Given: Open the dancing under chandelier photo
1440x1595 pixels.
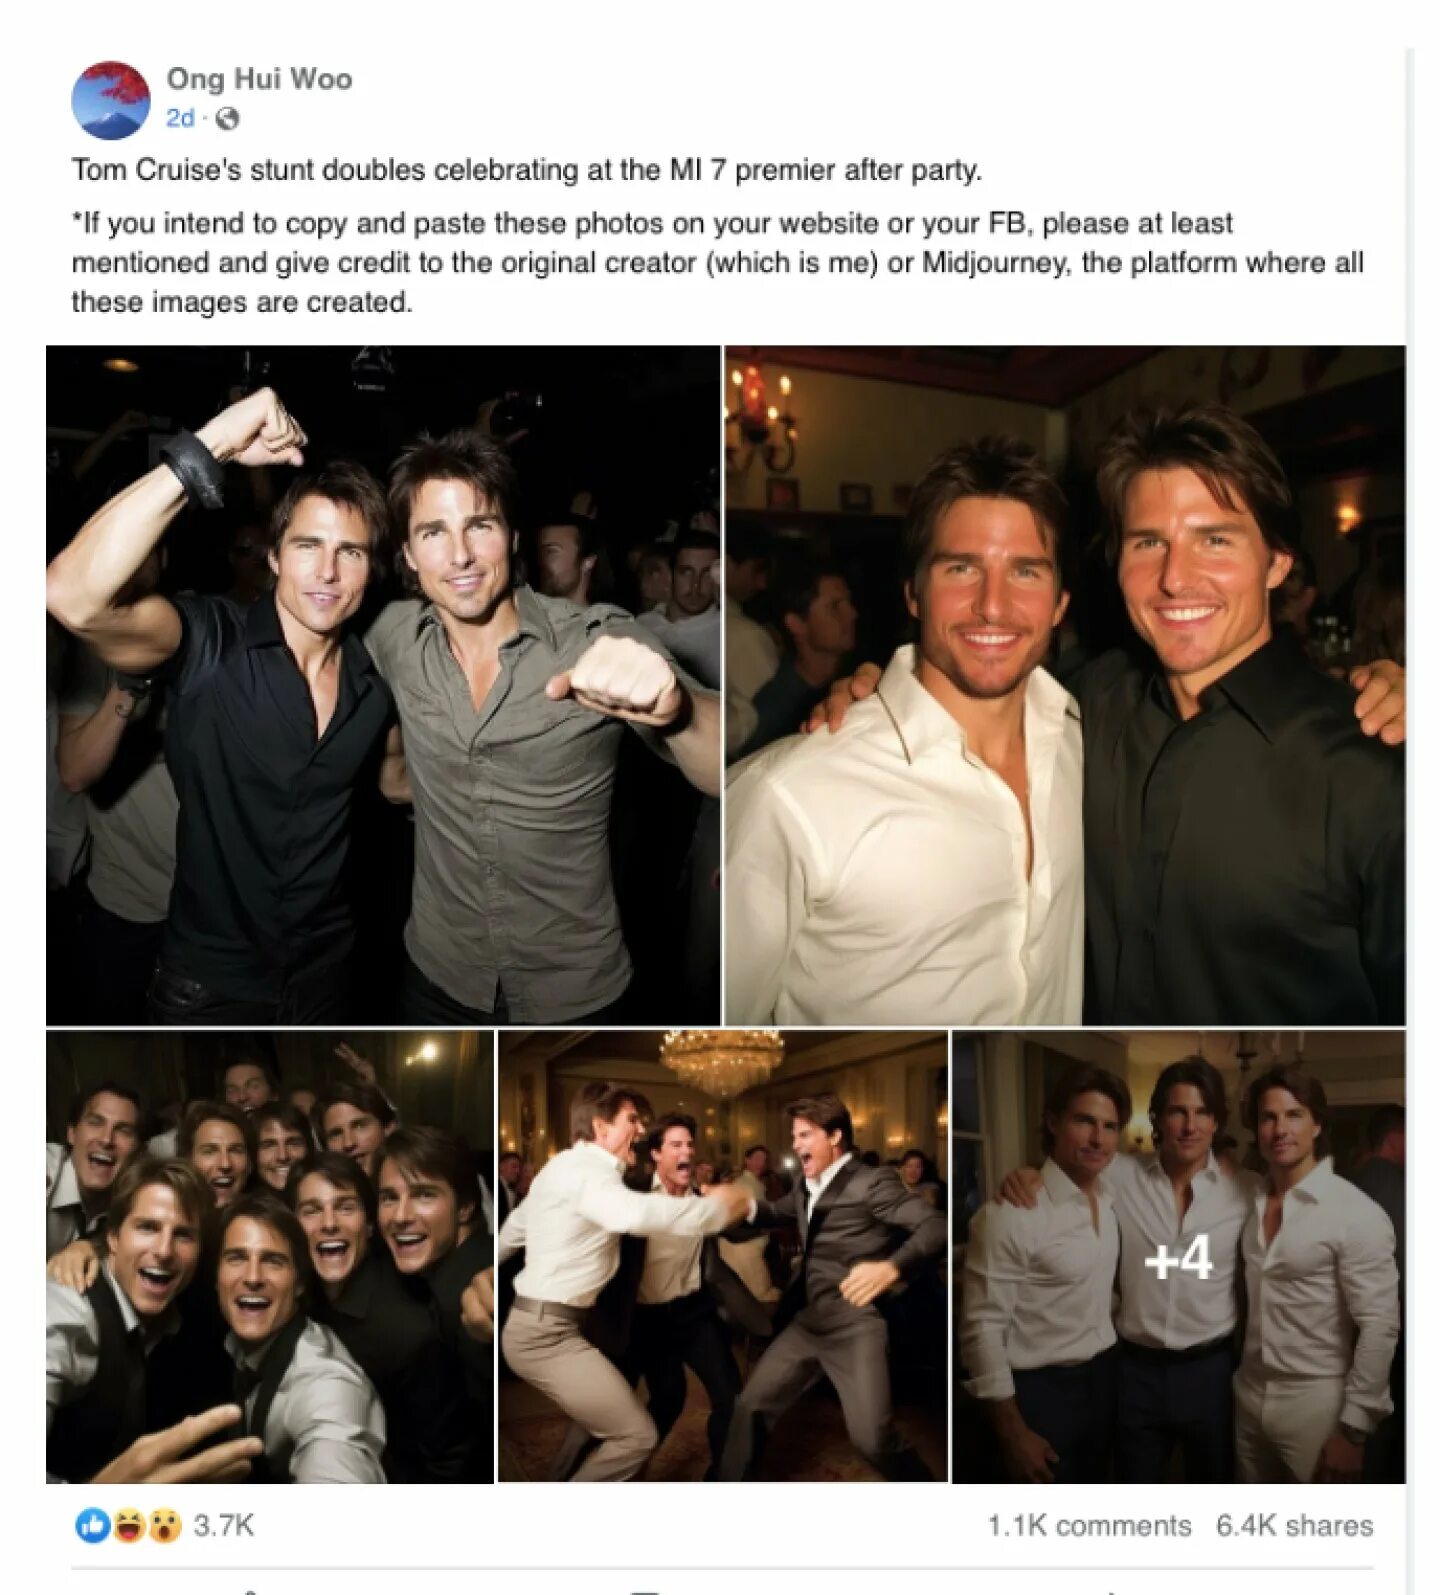Looking at the screenshot, I should point(723,1256).
